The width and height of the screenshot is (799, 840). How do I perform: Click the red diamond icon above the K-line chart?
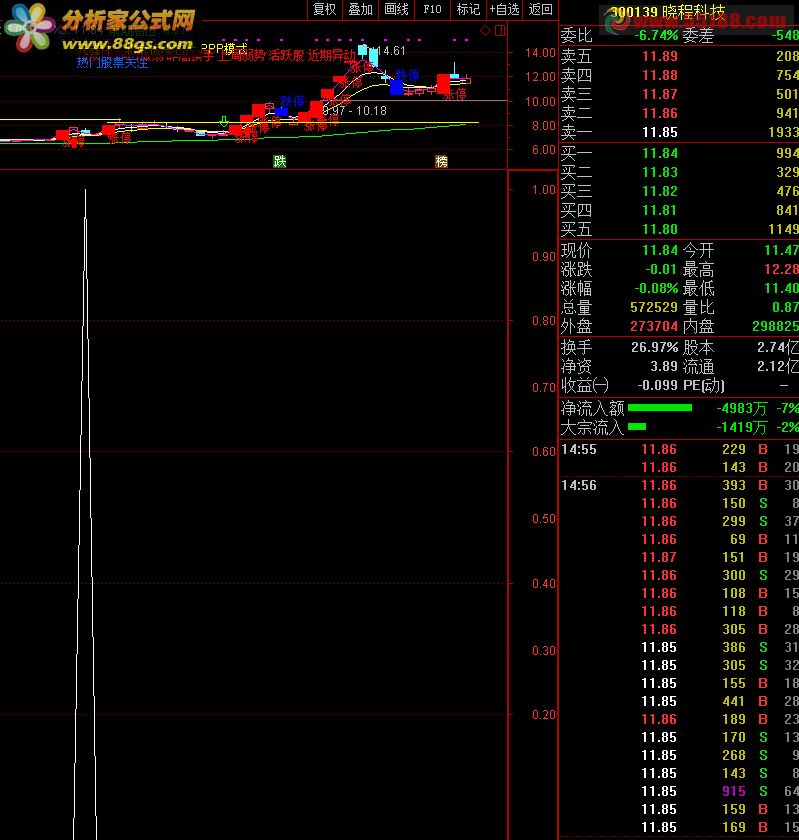click(486, 31)
